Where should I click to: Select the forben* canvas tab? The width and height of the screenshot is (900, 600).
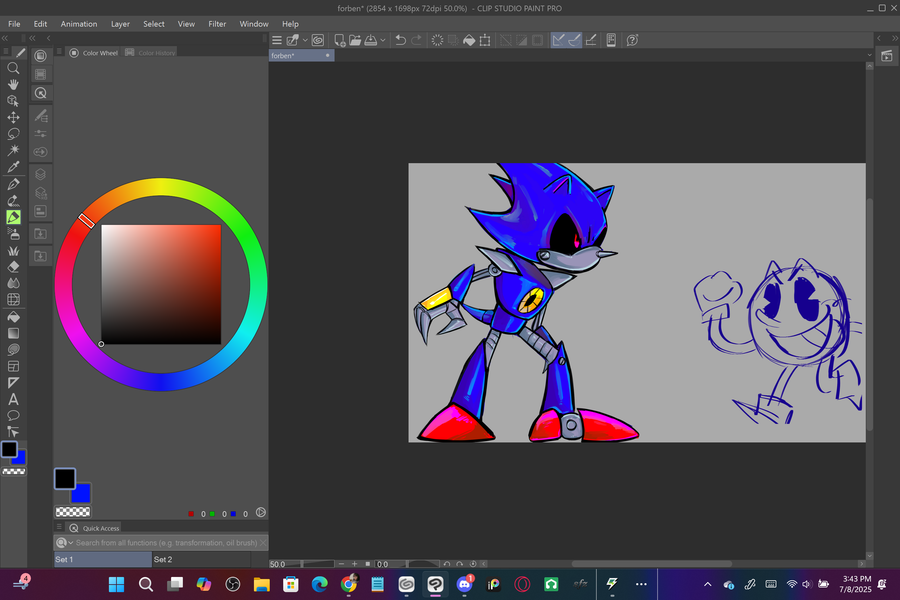tap(301, 56)
